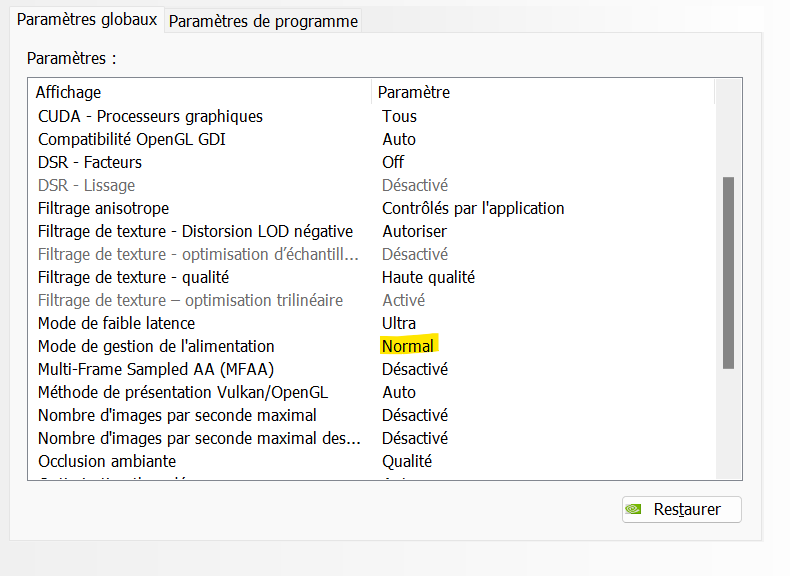Select the Compatibilité OpenGL GDI setting
The image size is (790, 576).
132,139
